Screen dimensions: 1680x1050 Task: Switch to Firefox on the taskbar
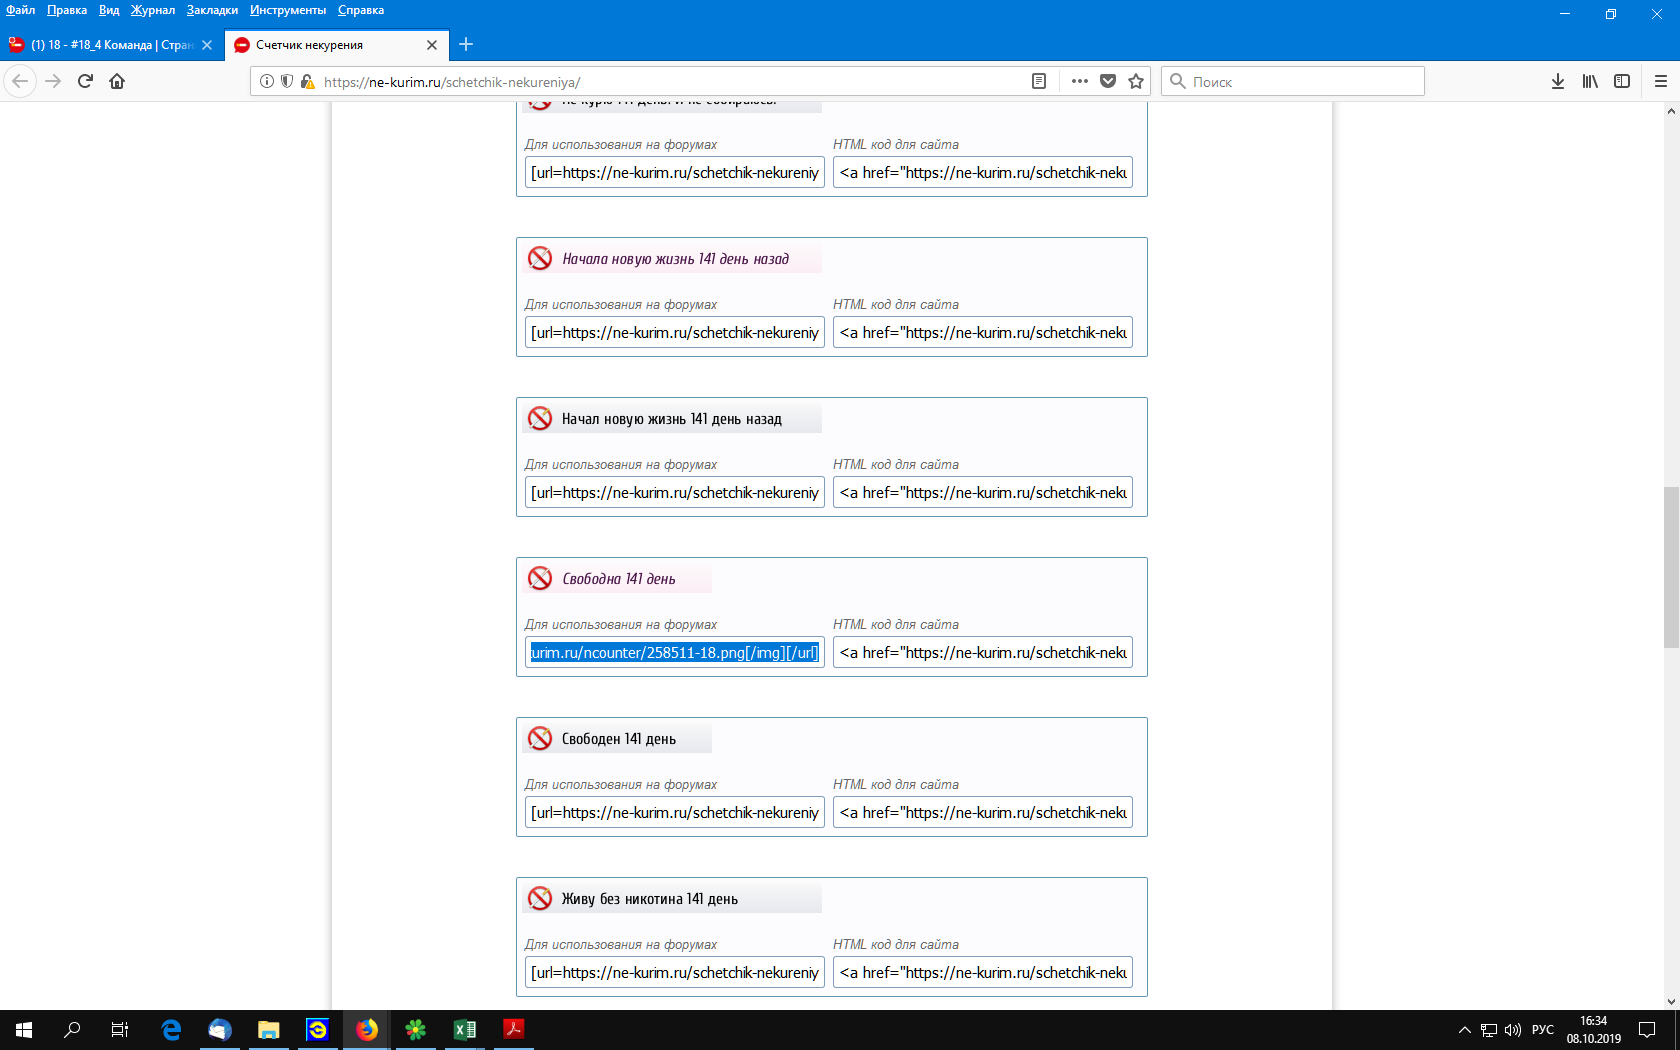[x=367, y=1030]
